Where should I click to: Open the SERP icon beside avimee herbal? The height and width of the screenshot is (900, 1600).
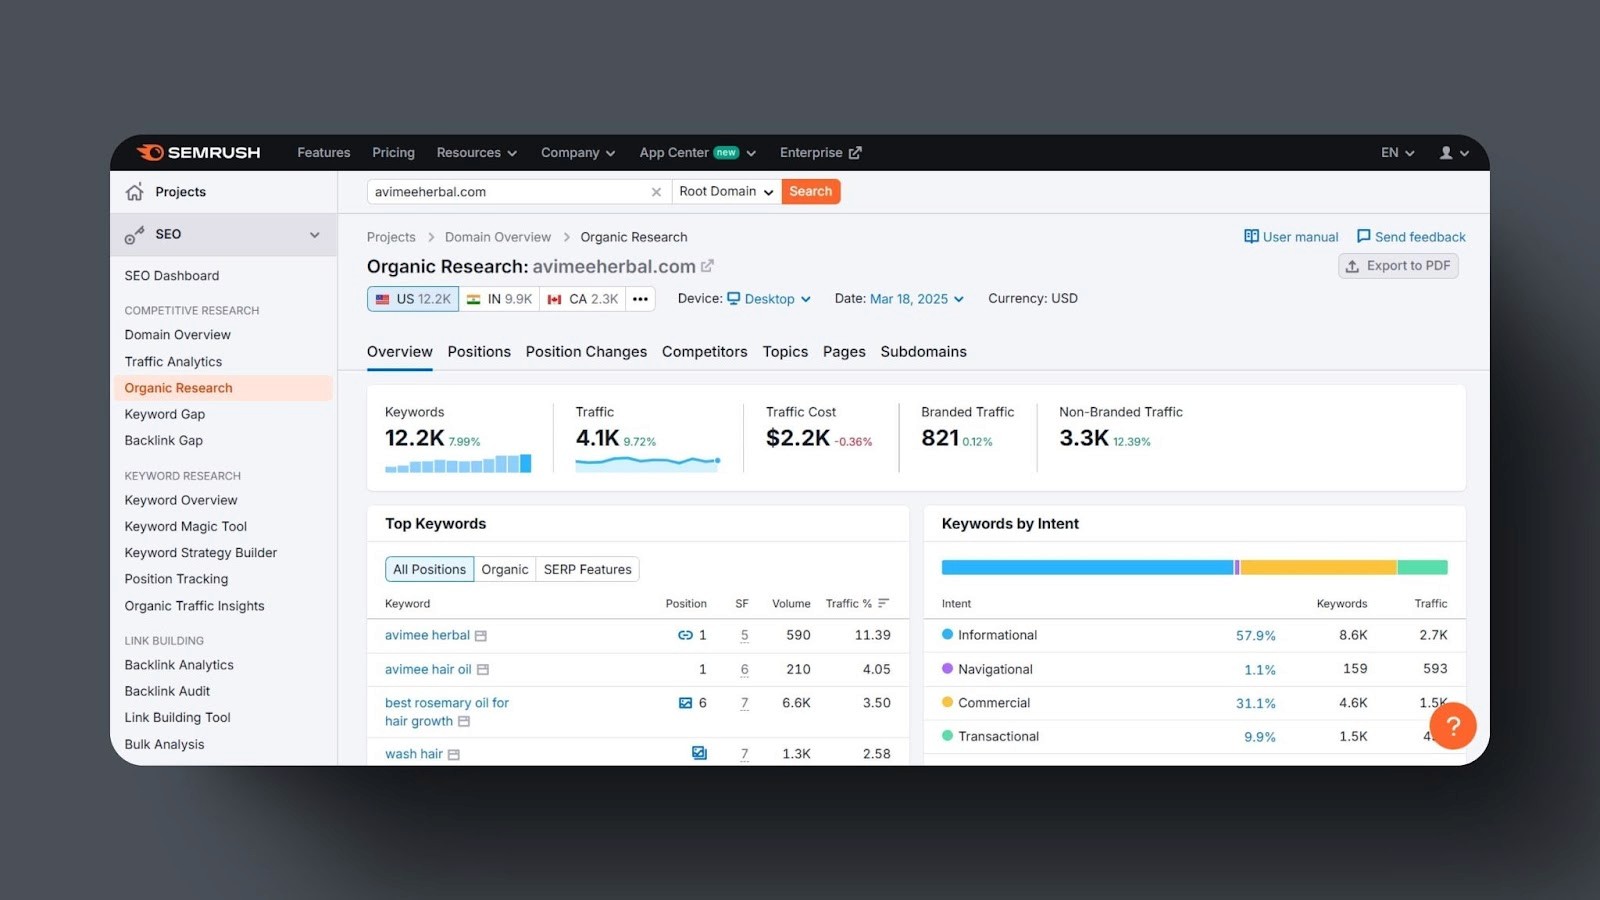click(x=481, y=636)
